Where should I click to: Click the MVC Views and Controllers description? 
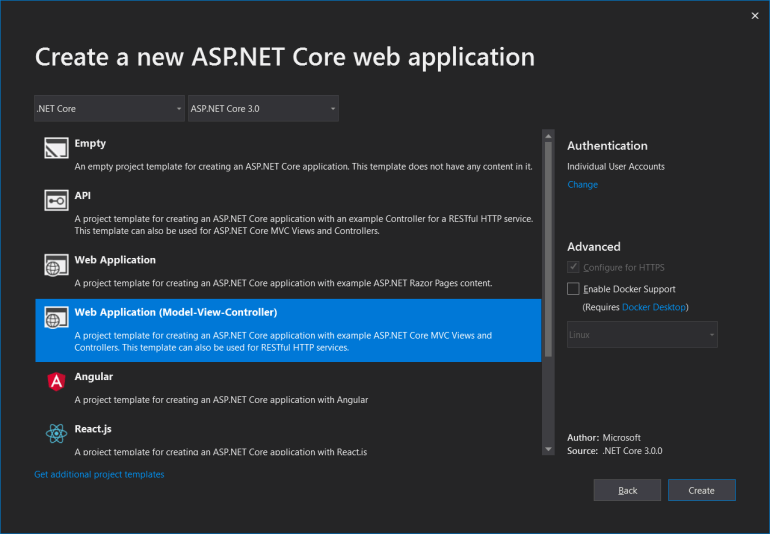283,341
